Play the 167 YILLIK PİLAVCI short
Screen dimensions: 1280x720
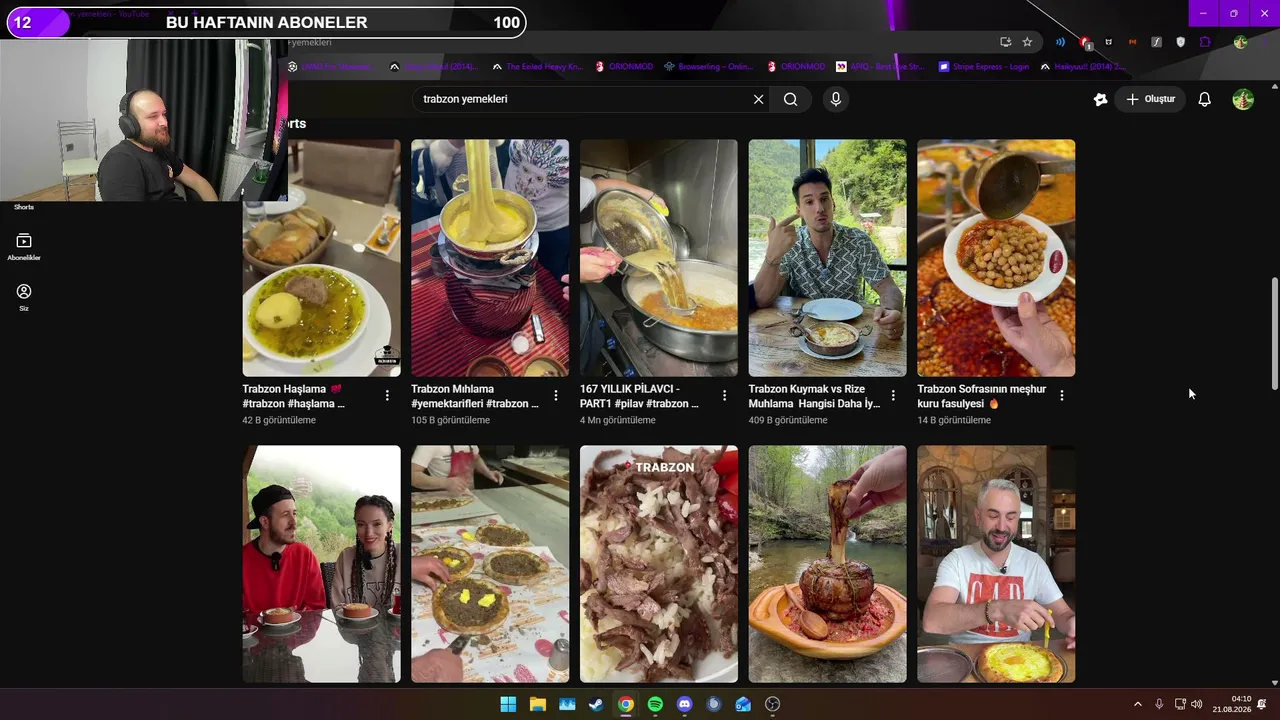click(659, 258)
